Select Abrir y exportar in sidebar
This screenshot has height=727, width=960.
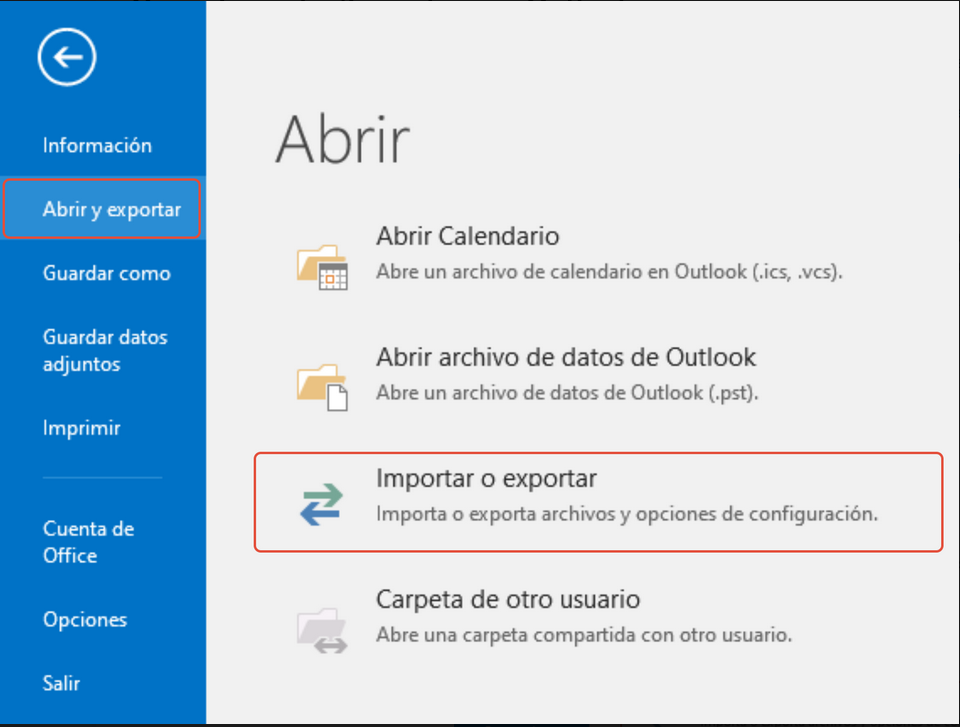pos(102,209)
